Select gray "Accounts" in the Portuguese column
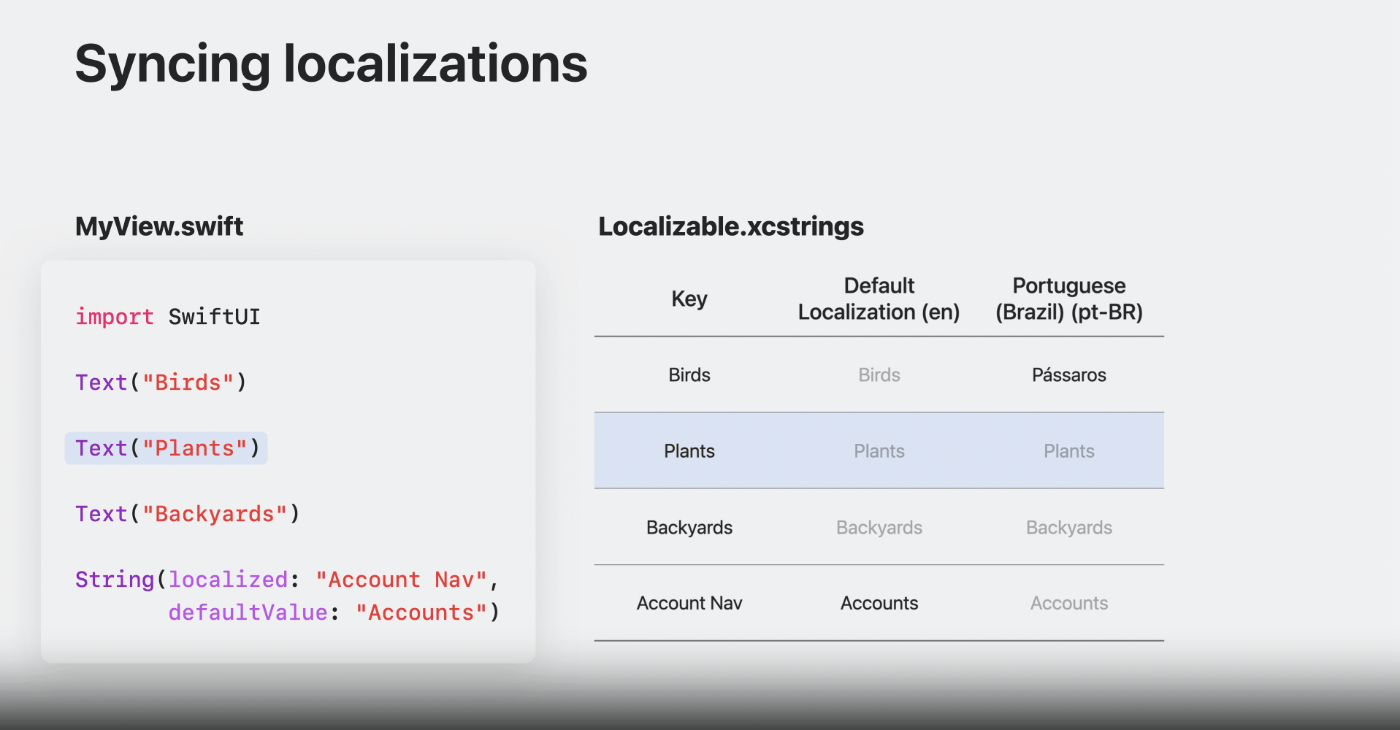Viewport: 1400px width, 730px height. (1069, 603)
